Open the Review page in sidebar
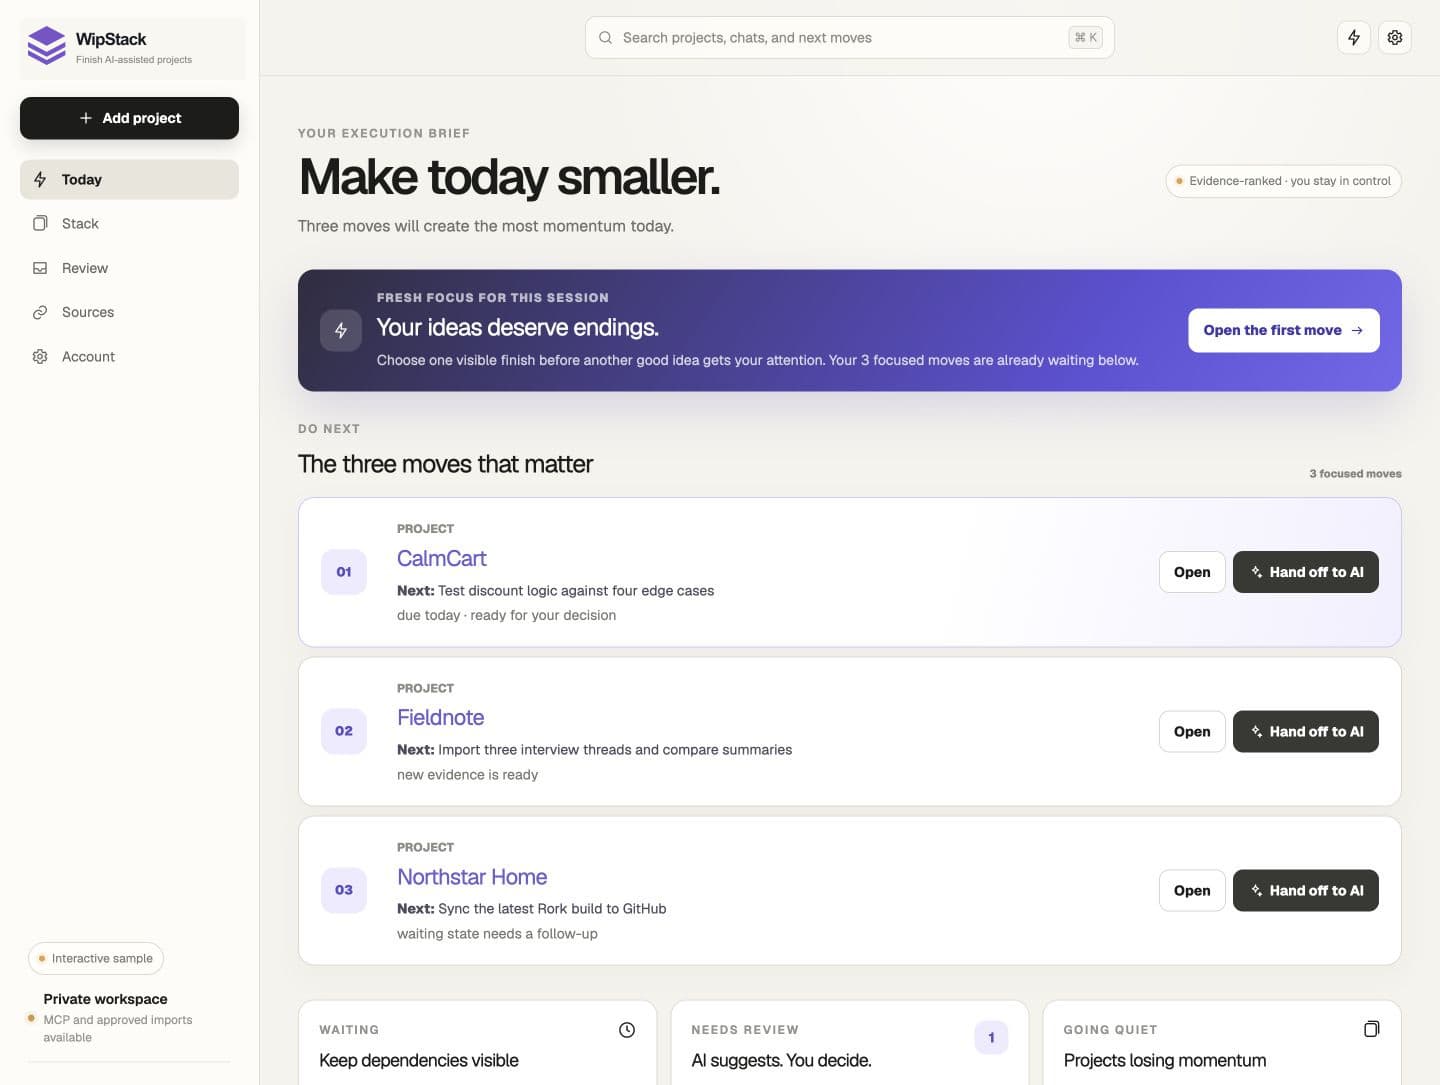Screen dimensions: 1440x1085 click(x=129, y=268)
